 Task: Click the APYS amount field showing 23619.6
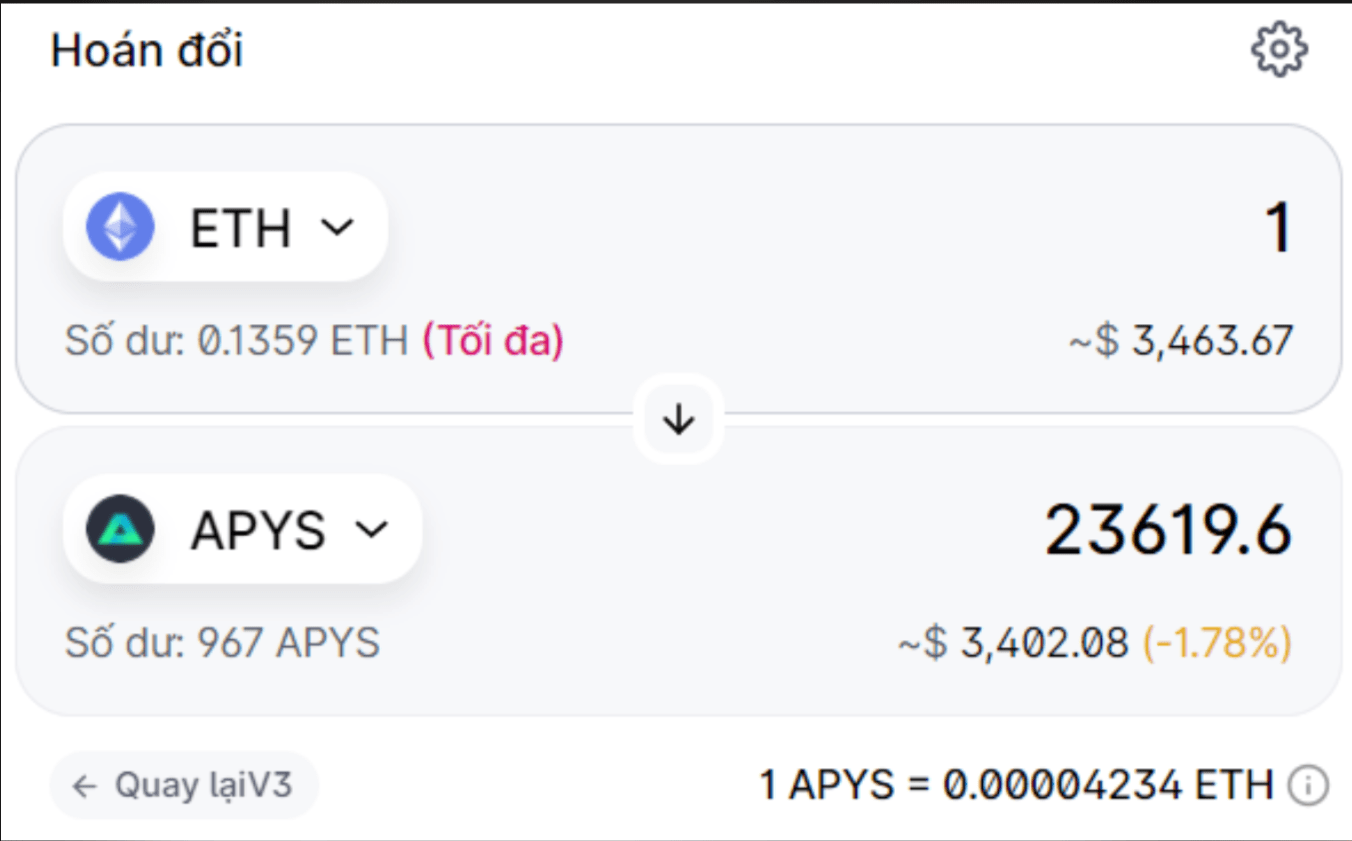(x=1168, y=530)
